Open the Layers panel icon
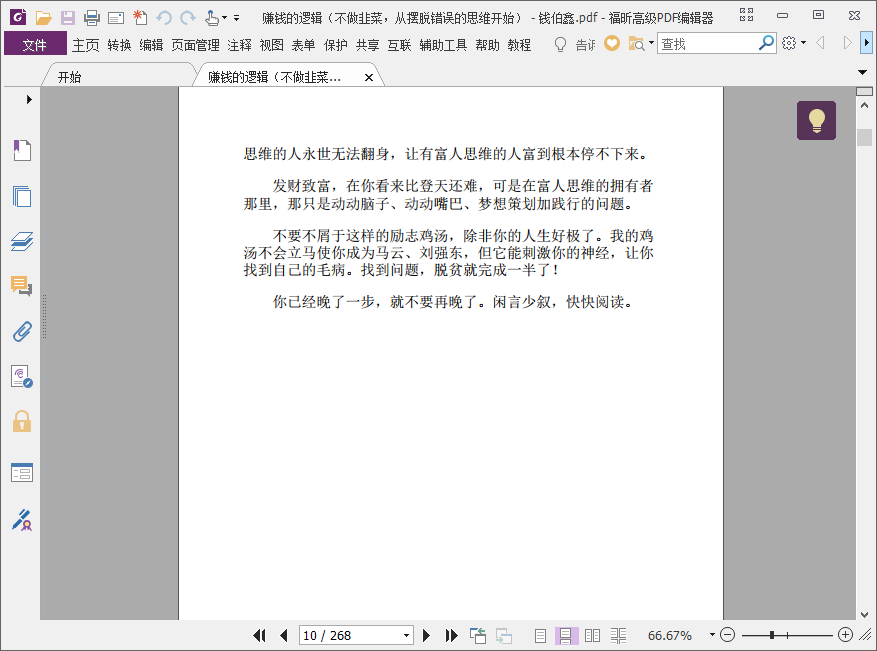877x651 pixels. pos(22,242)
